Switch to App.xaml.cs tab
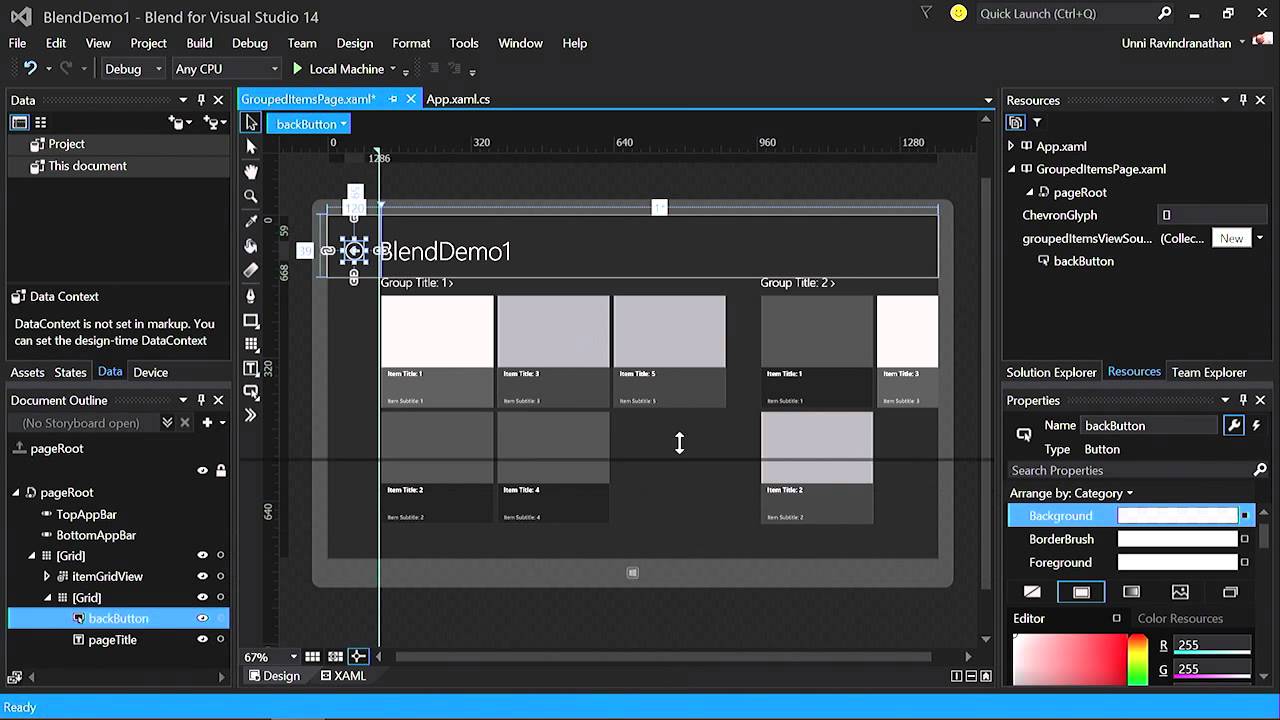 (x=458, y=99)
